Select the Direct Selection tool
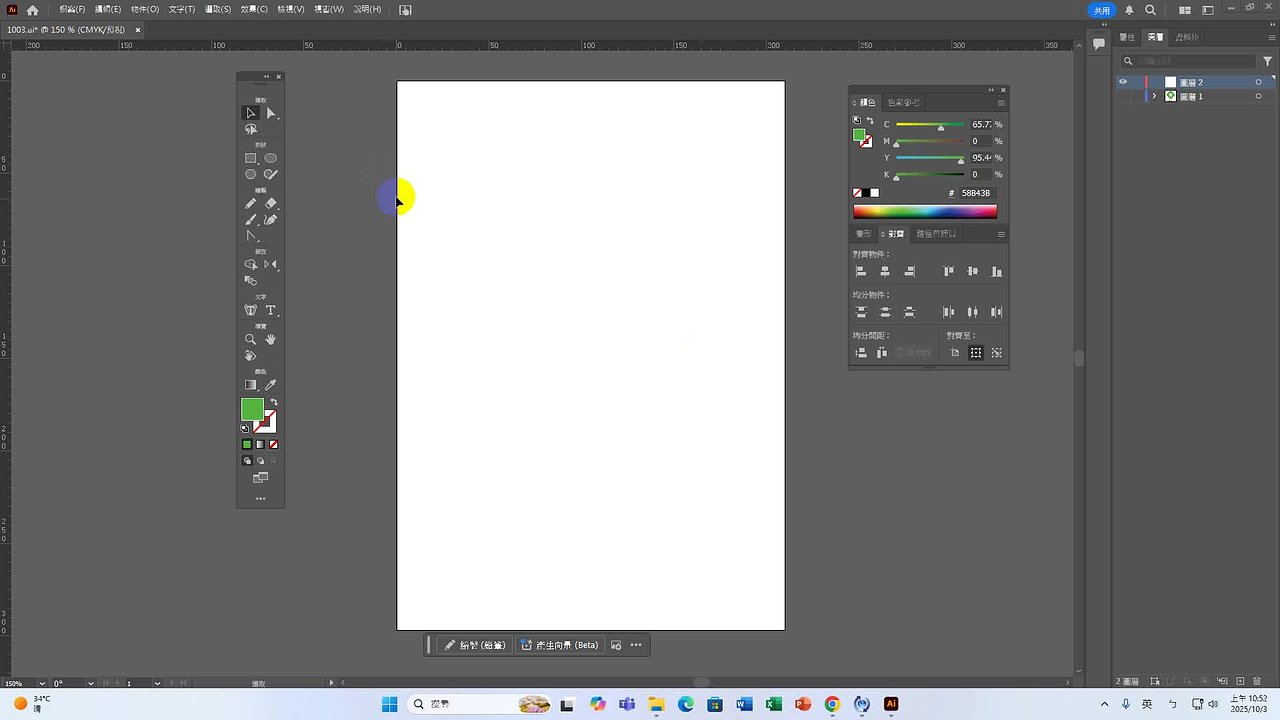Screen dimensions: 1280x720 click(x=270, y=113)
